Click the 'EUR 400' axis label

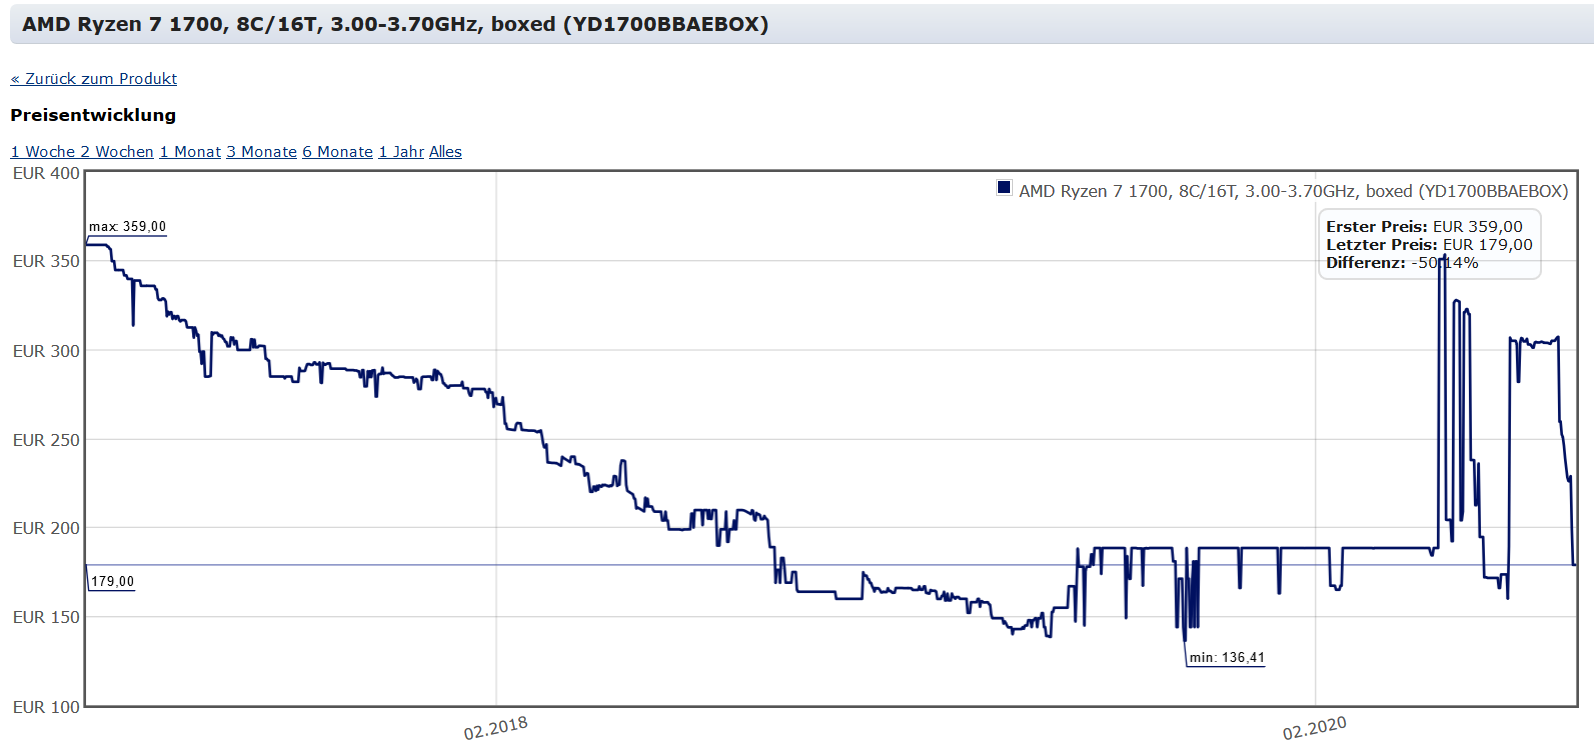(x=46, y=173)
